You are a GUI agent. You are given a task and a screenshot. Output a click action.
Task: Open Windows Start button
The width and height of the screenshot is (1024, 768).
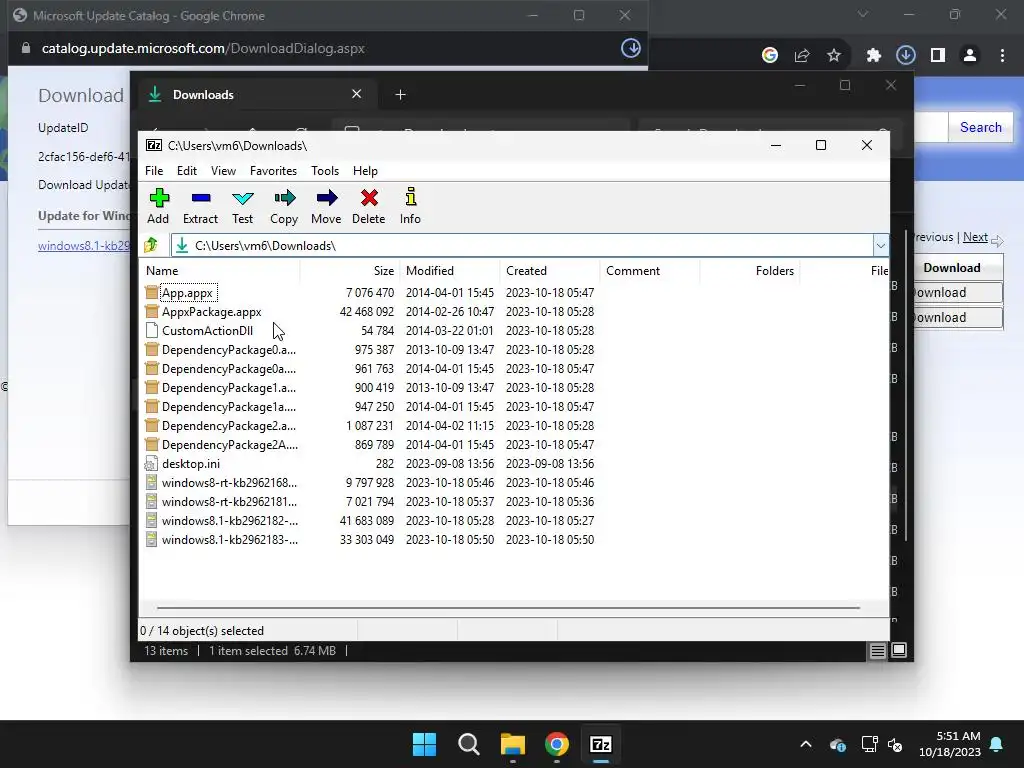click(424, 744)
